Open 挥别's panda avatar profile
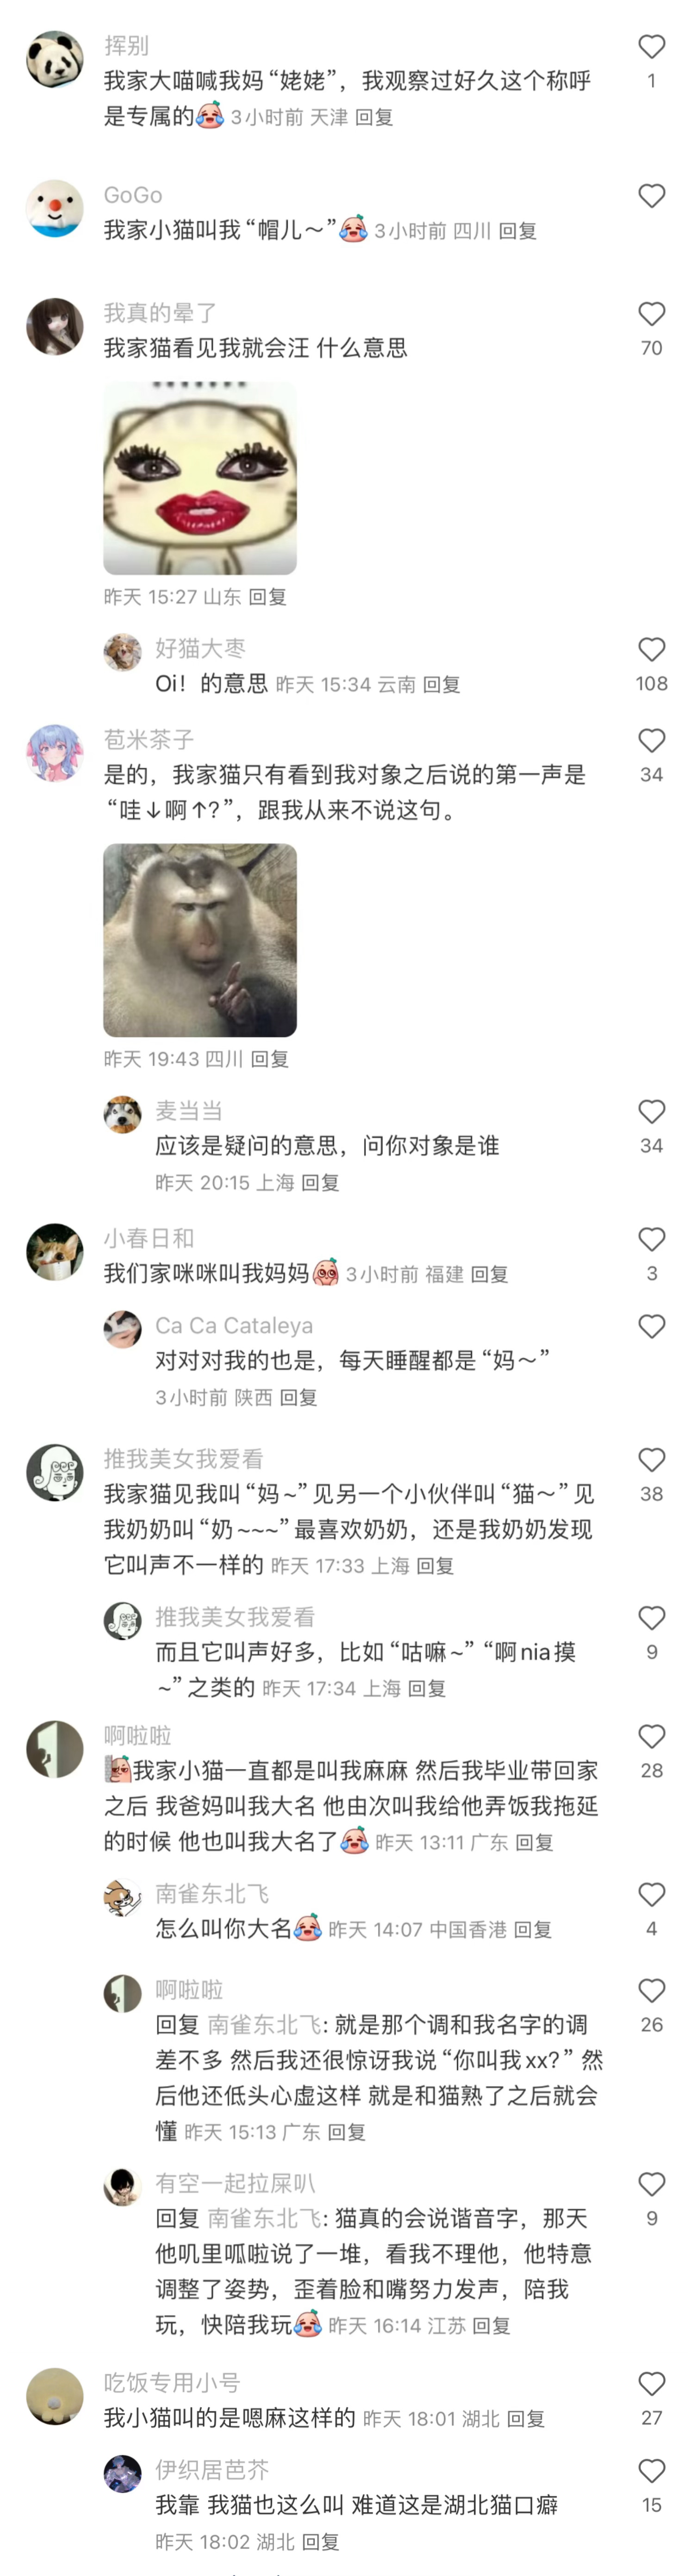694x2576 pixels. pyautogui.click(x=54, y=59)
